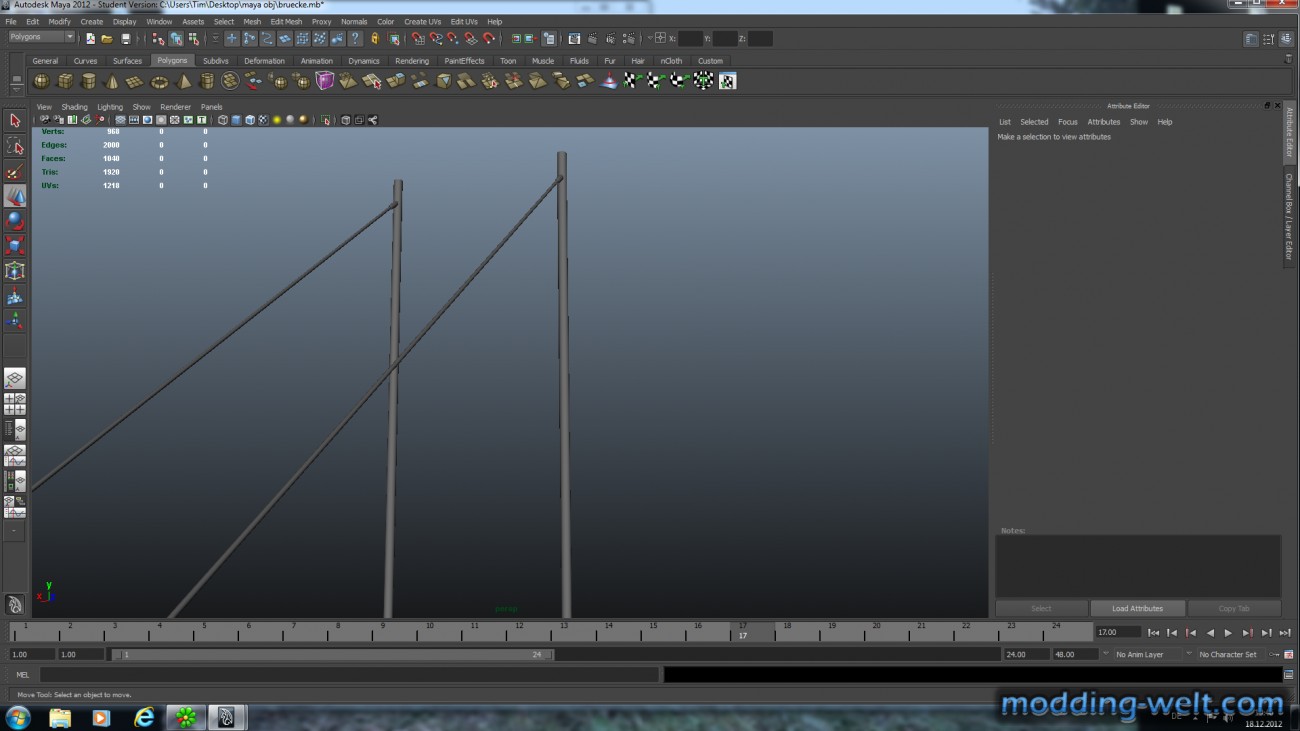Click the purple smooth cube shelf icon
Viewport: 1300px width, 731px height.
(x=325, y=81)
